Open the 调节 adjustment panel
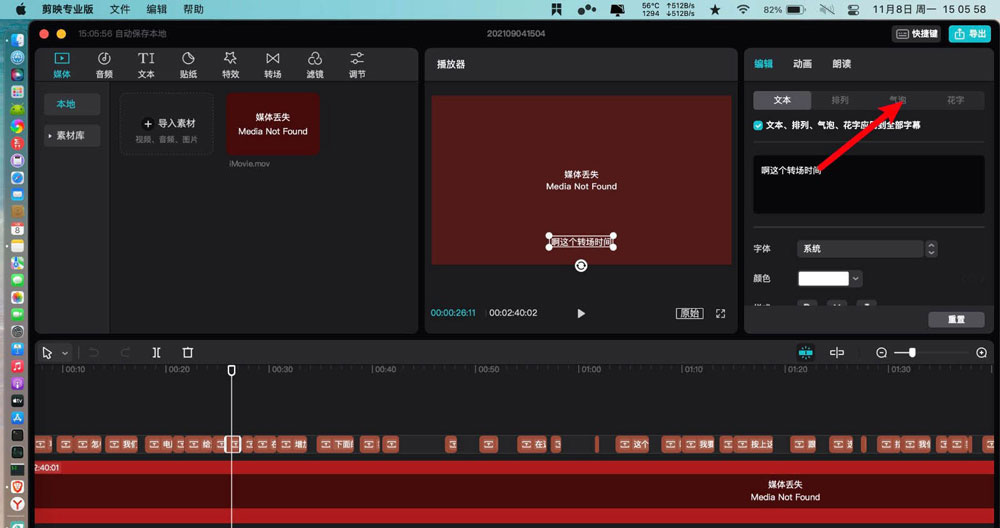Image resolution: width=1000 pixels, height=528 pixels. click(x=357, y=65)
